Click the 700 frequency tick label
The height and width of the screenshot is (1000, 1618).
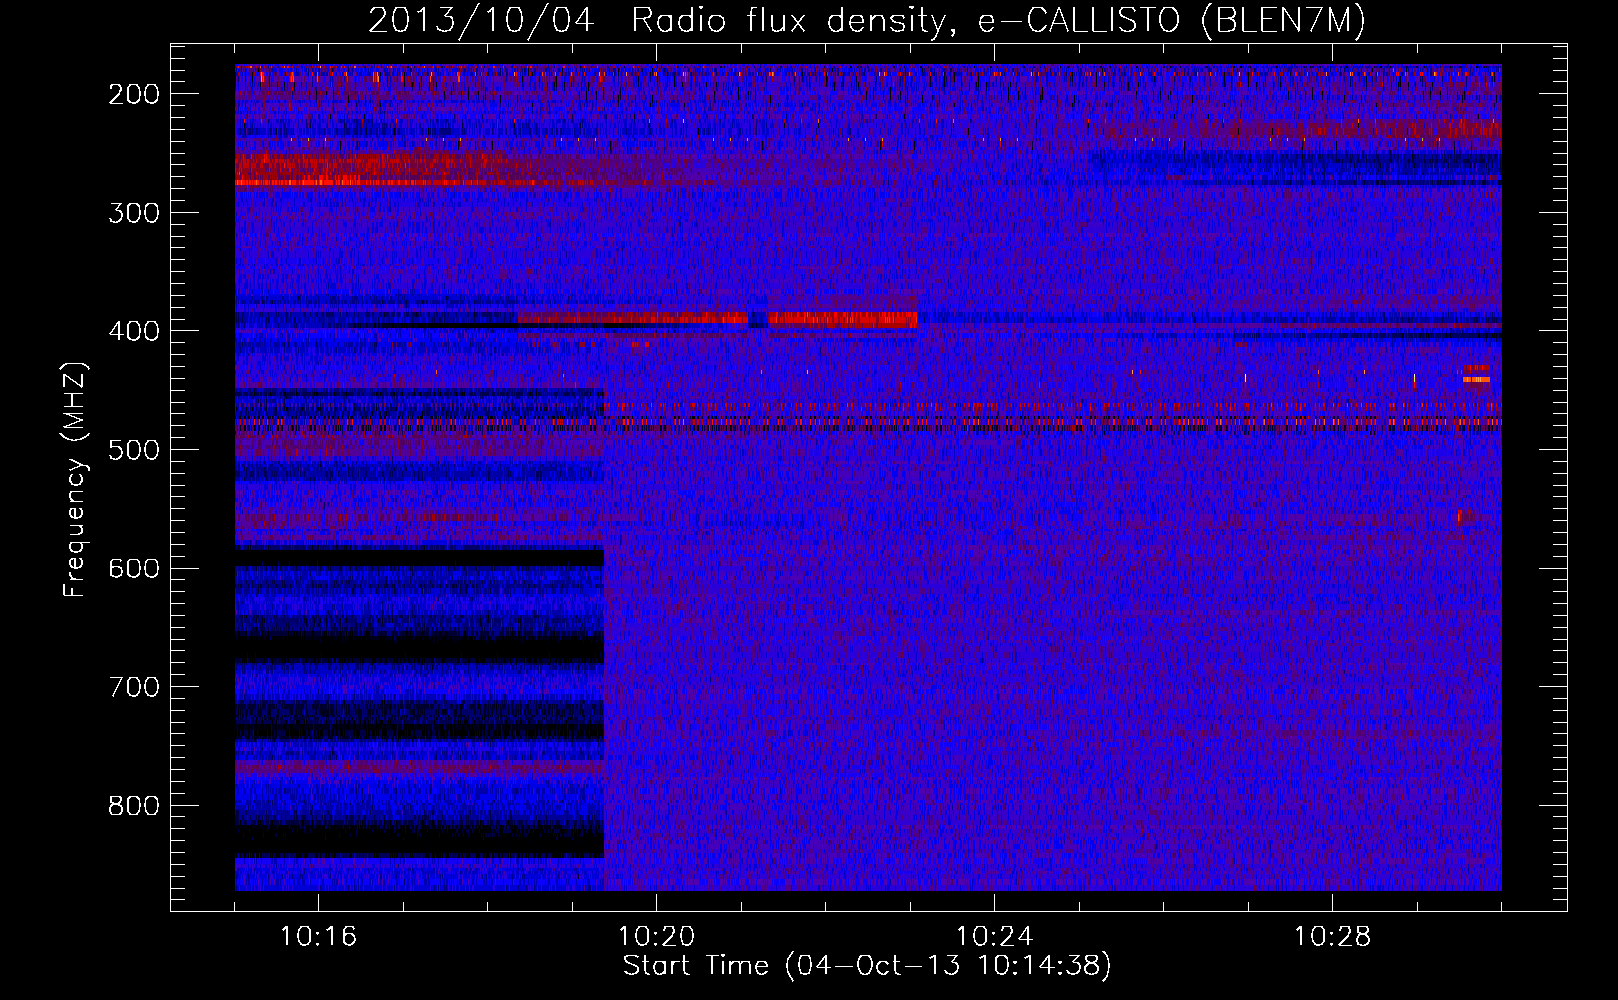pyautogui.click(x=134, y=687)
